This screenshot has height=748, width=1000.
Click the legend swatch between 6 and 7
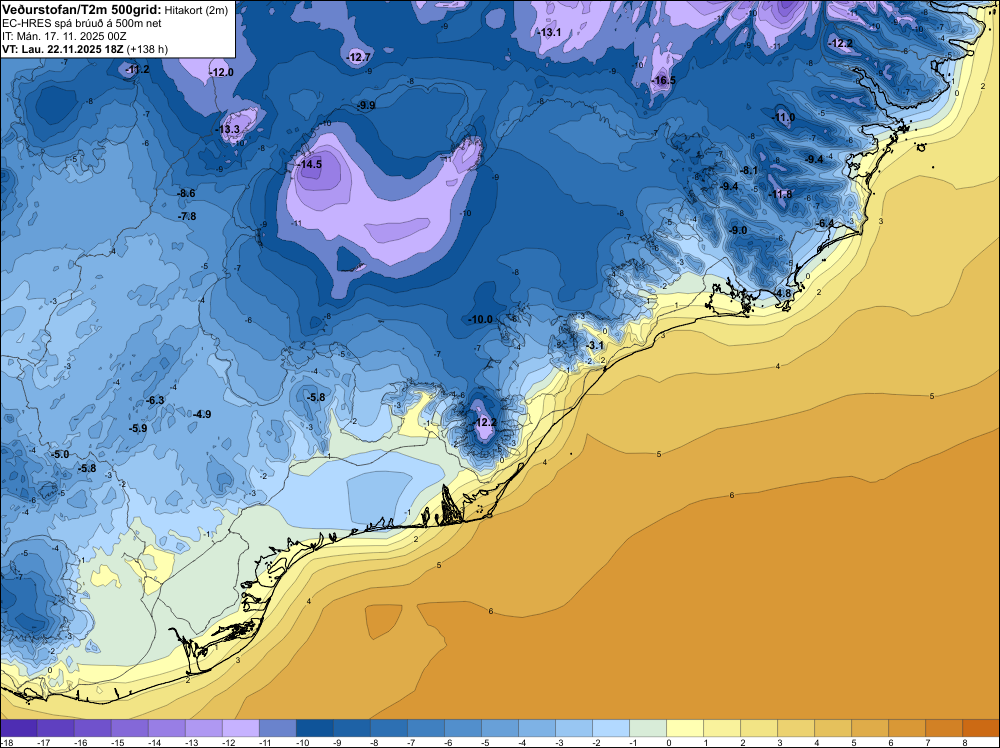coord(907,728)
